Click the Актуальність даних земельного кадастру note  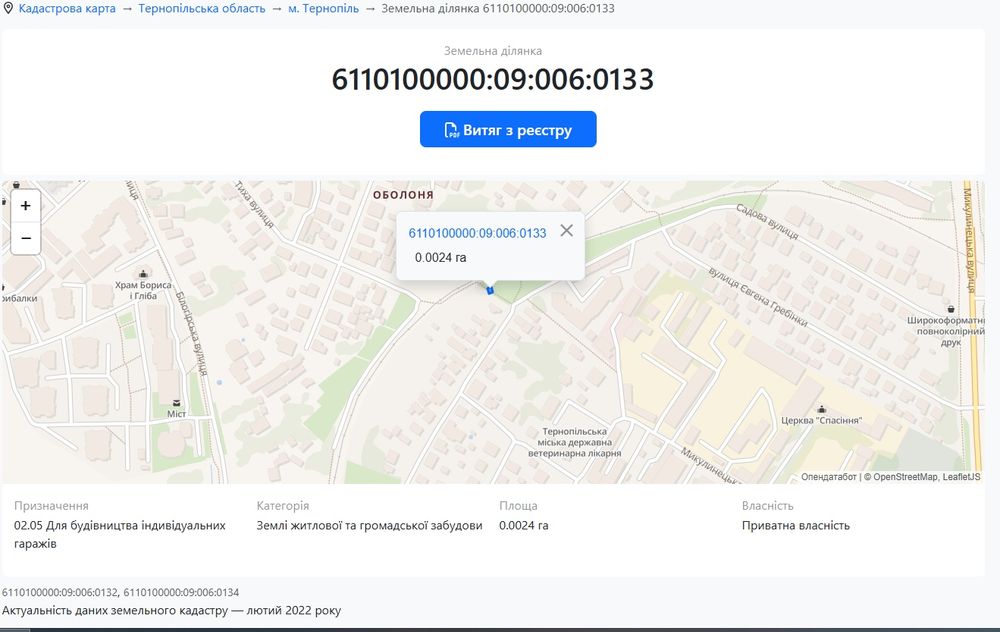point(172,610)
